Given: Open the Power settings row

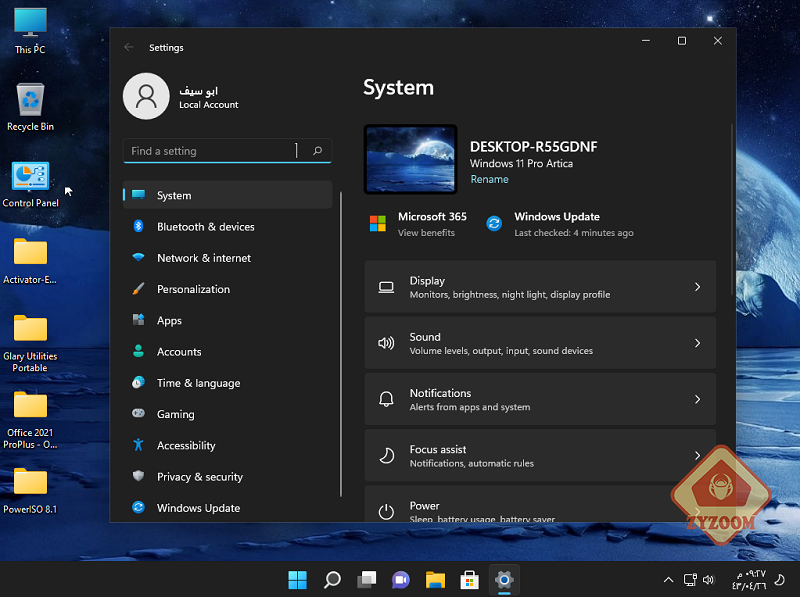Looking at the screenshot, I should [540, 504].
